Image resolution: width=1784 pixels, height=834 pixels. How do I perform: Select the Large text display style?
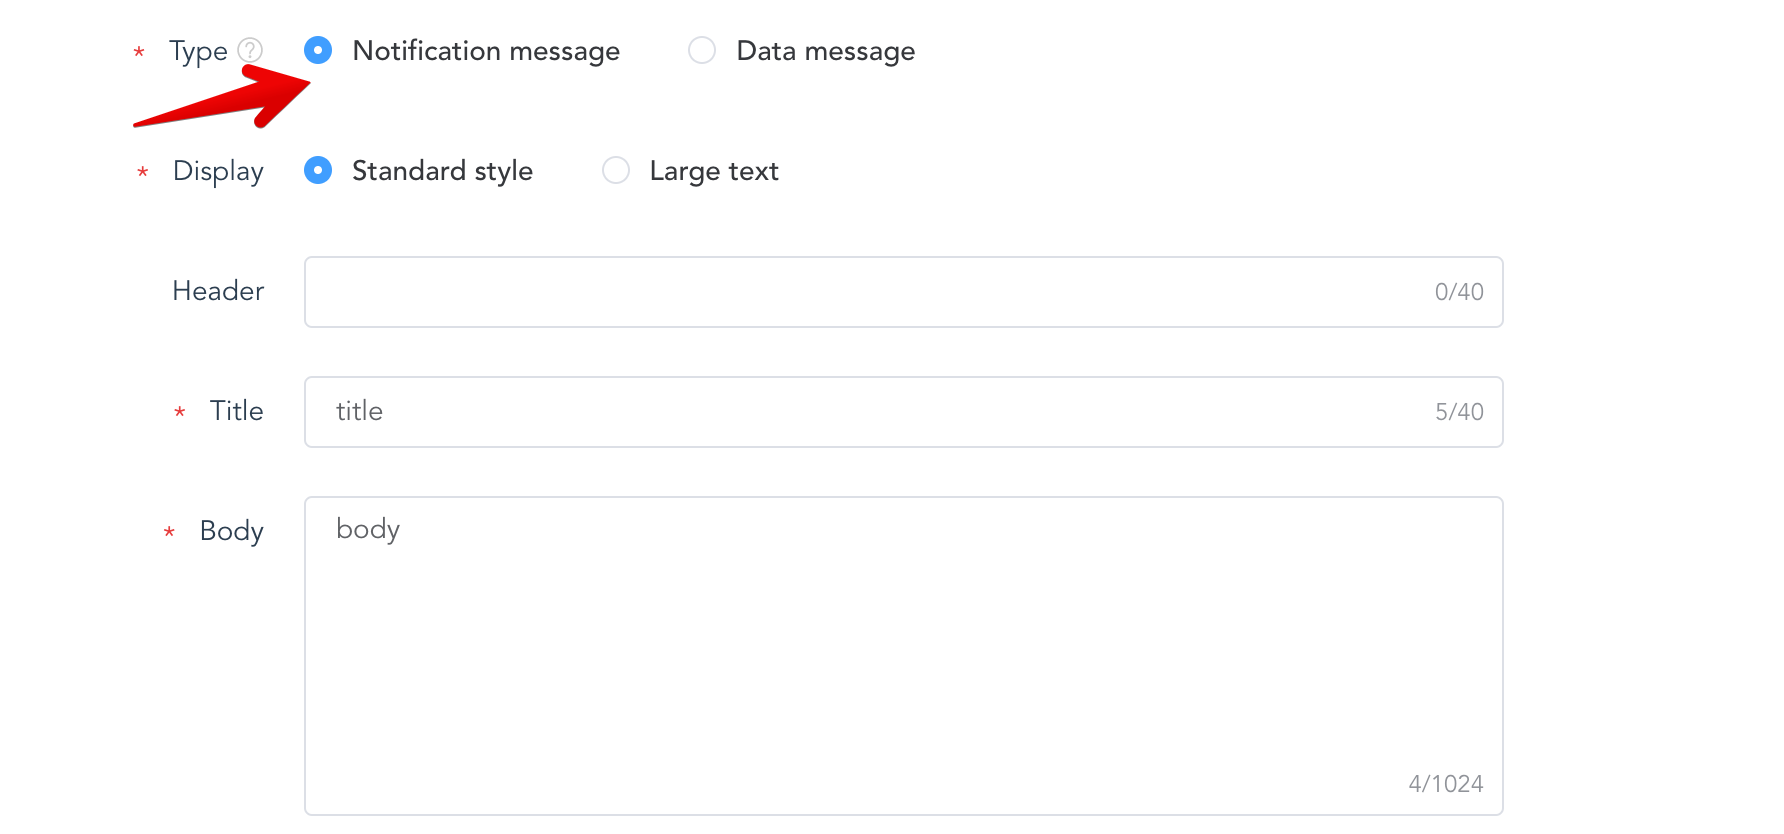[x=615, y=170]
